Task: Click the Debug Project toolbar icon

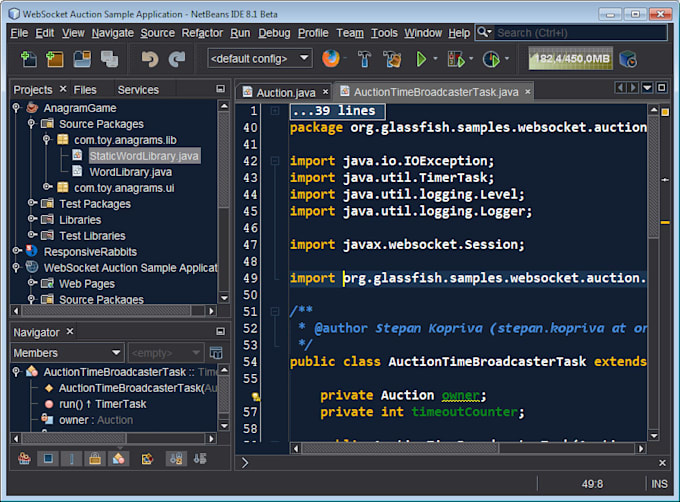Action: click(x=456, y=59)
